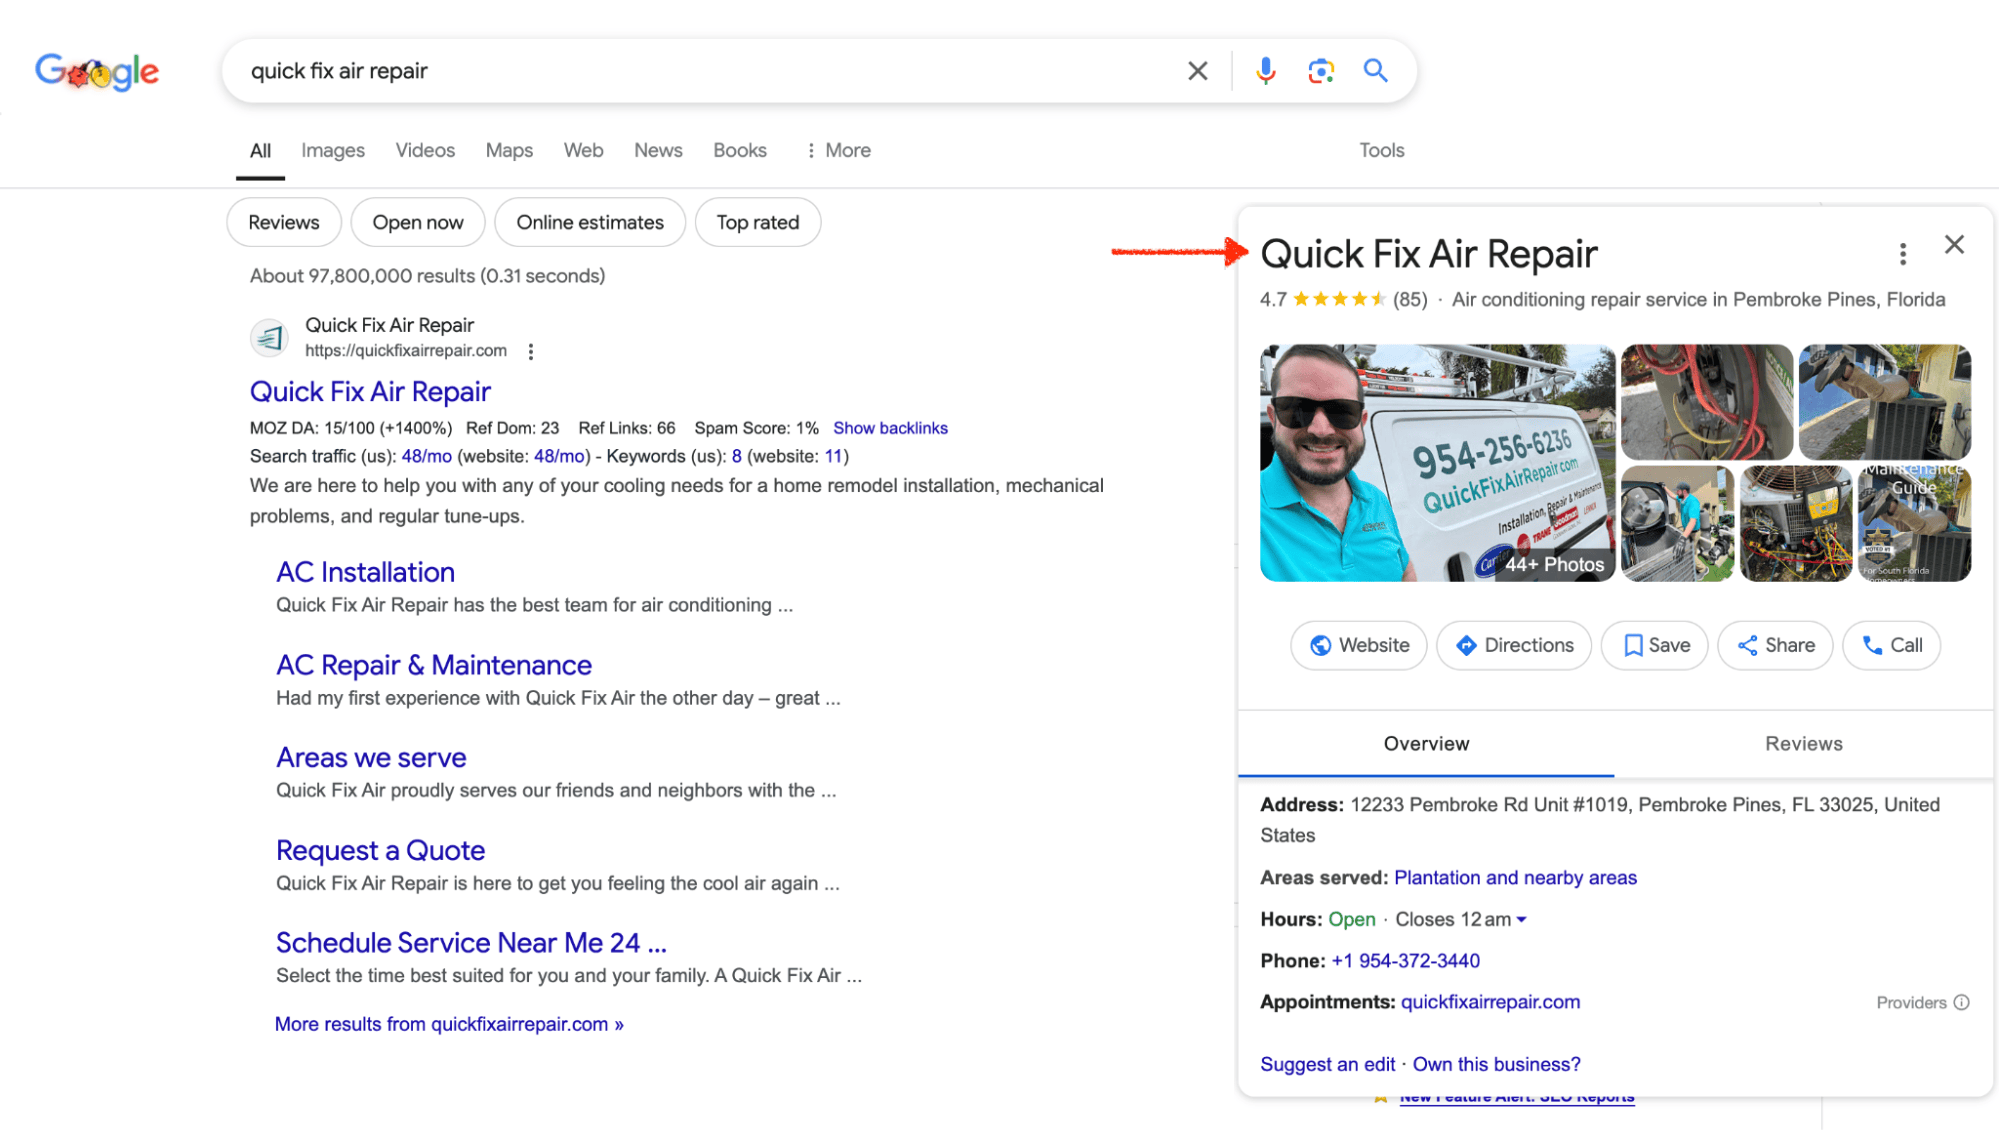1999x1131 pixels.
Task: Call Quick Fix Air Repair from the panel
Action: (1890, 645)
